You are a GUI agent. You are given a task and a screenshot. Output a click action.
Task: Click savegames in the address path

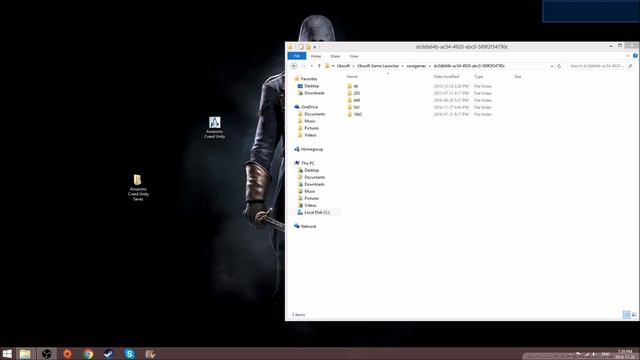click(x=416, y=66)
